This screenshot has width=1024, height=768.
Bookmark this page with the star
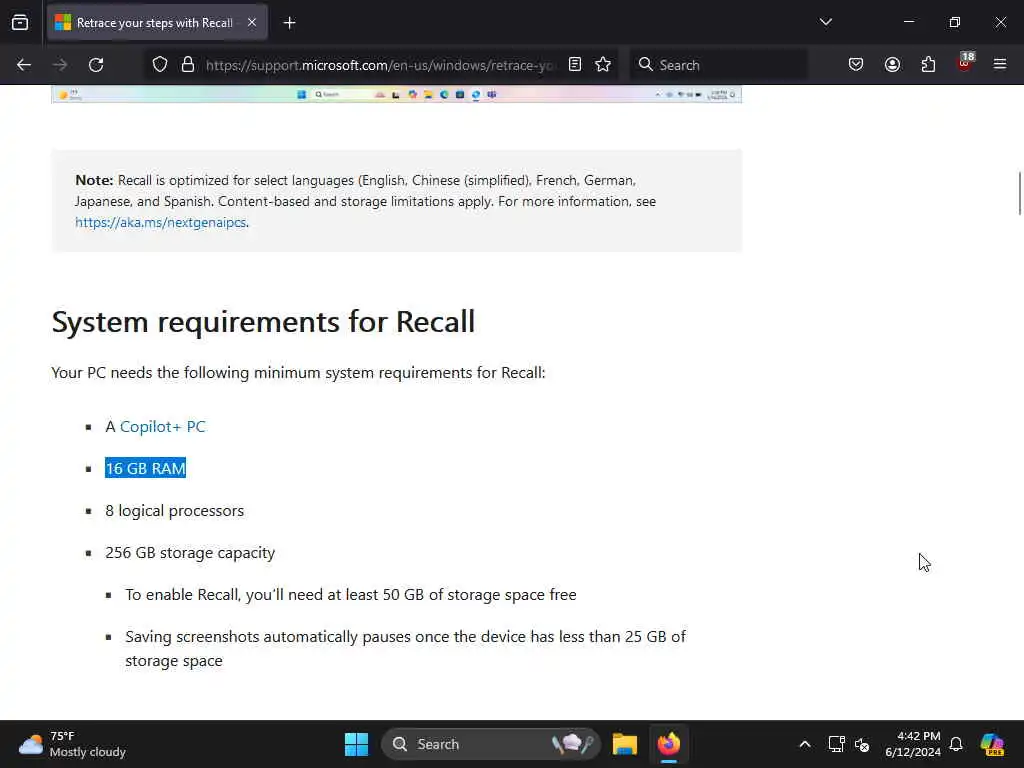[603, 65]
